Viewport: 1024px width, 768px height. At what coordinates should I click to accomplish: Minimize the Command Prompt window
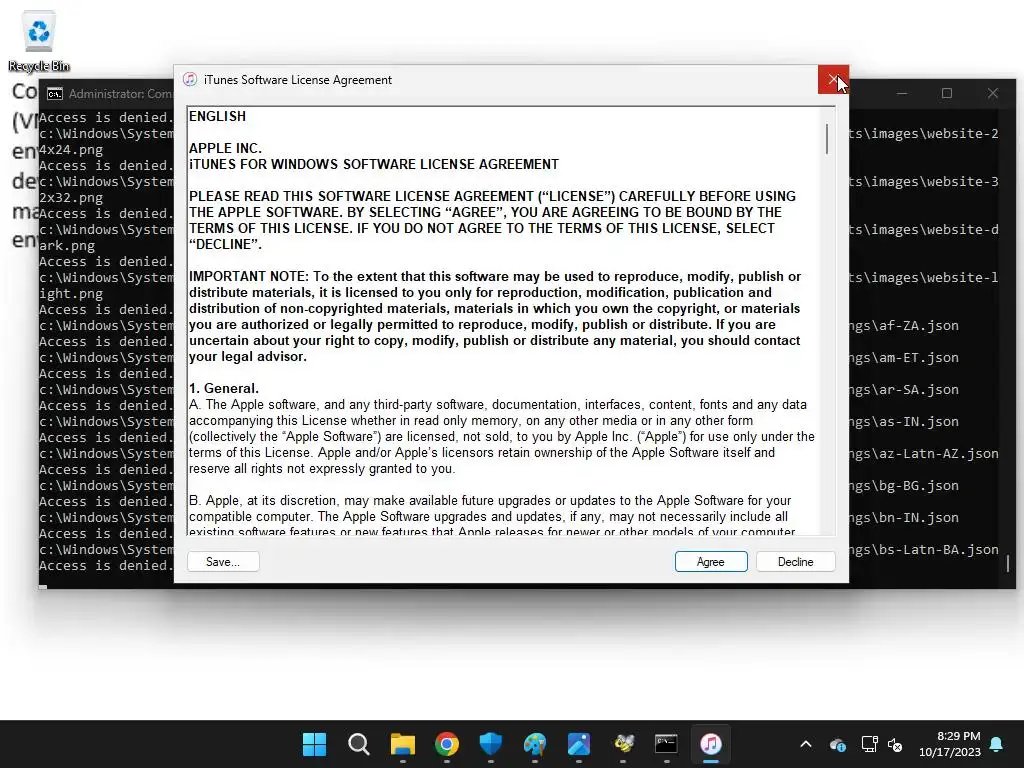pyautogui.click(x=902, y=94)
